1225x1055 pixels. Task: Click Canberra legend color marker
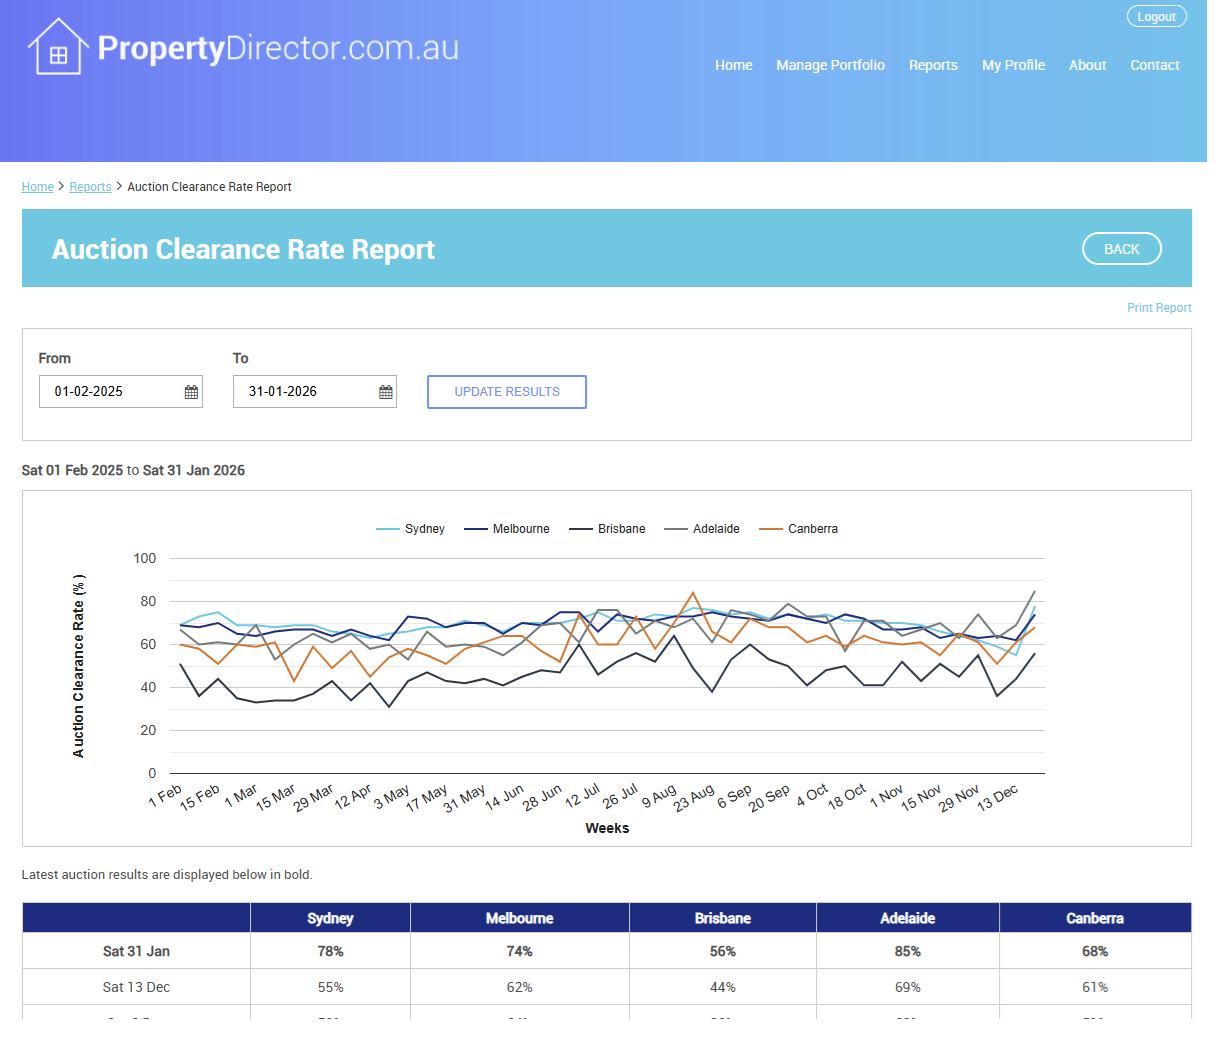tap(770, 529)
